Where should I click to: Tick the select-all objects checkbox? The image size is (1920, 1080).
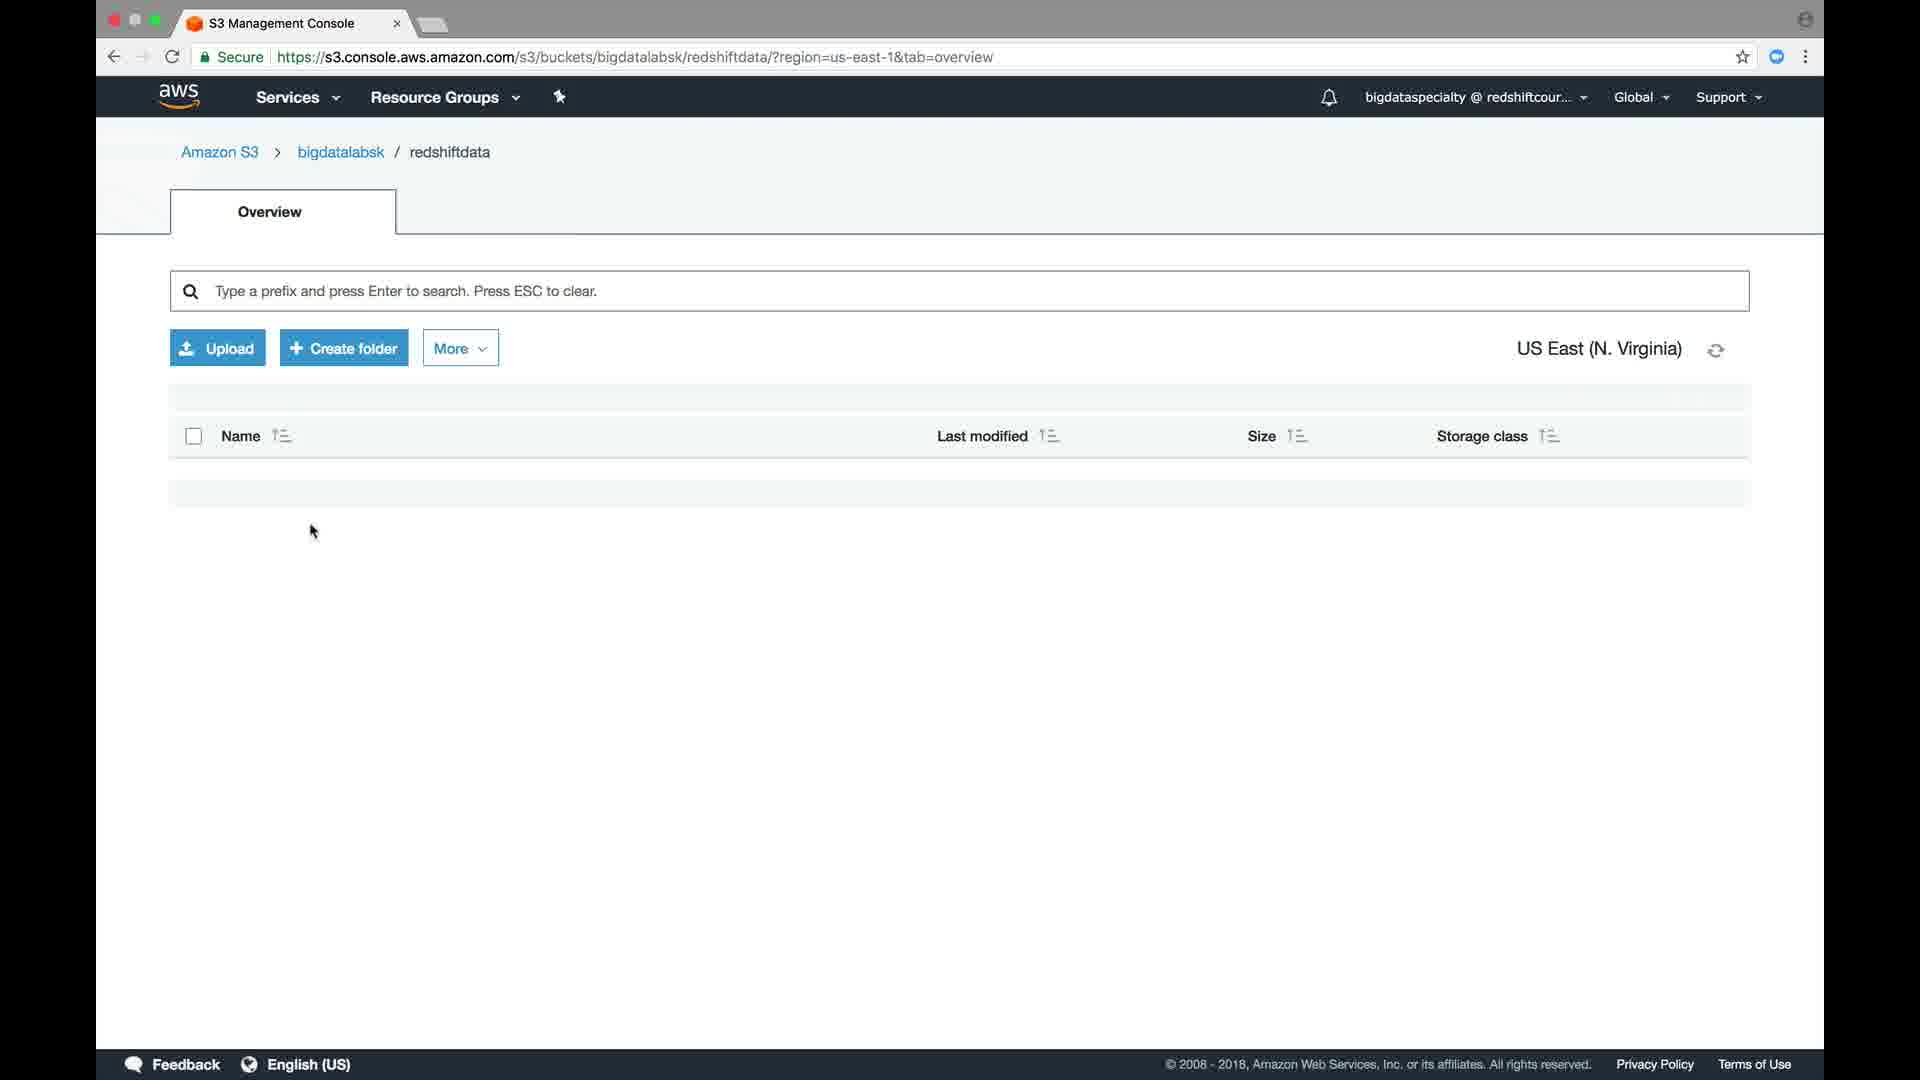[194, 436]
